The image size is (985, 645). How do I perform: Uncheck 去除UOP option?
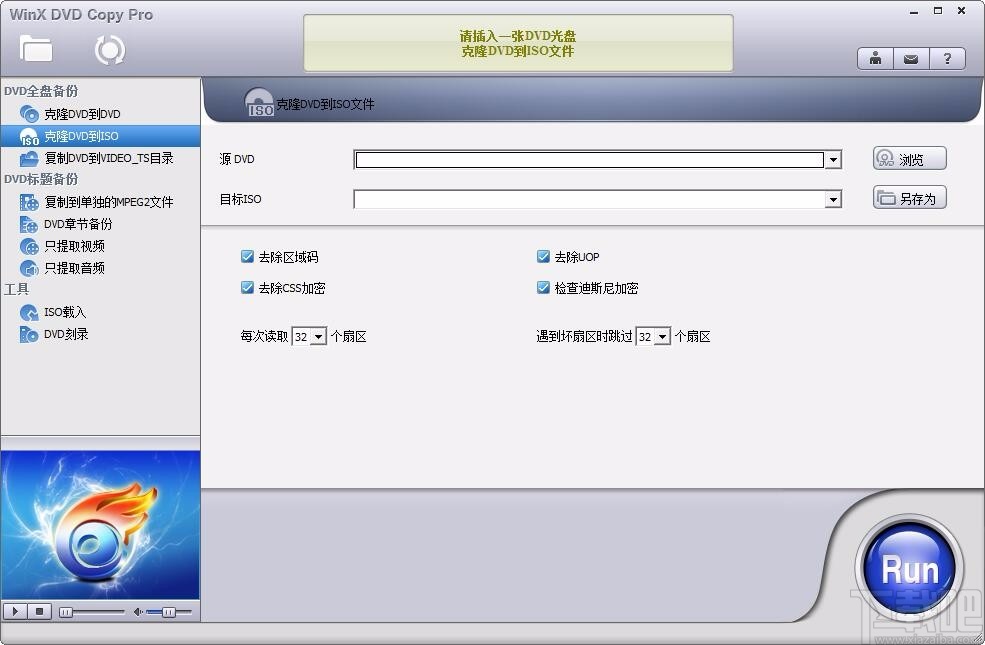point(543,256)
